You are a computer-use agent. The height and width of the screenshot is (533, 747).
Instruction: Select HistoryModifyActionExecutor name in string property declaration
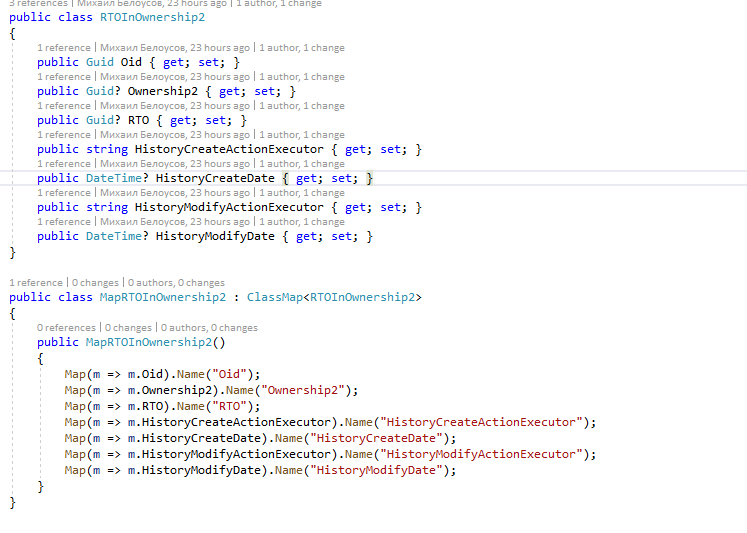coord(229,208)
